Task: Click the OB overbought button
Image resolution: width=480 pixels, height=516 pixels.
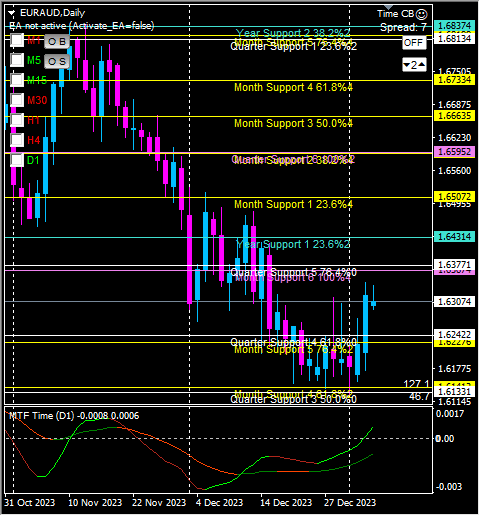Action: click(57, 41)
